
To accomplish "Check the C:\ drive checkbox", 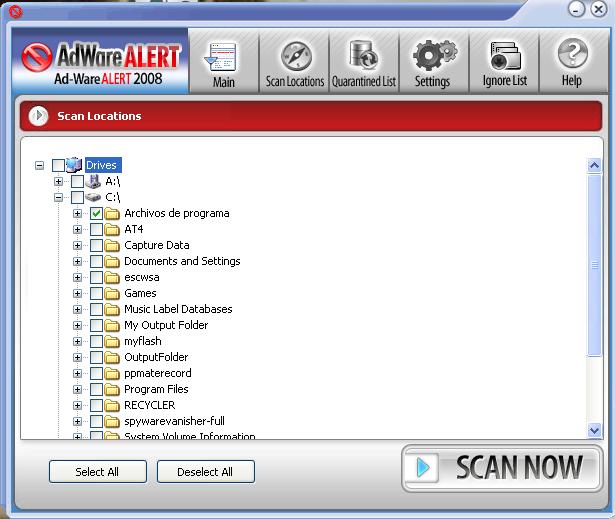I will coord(77,197).
